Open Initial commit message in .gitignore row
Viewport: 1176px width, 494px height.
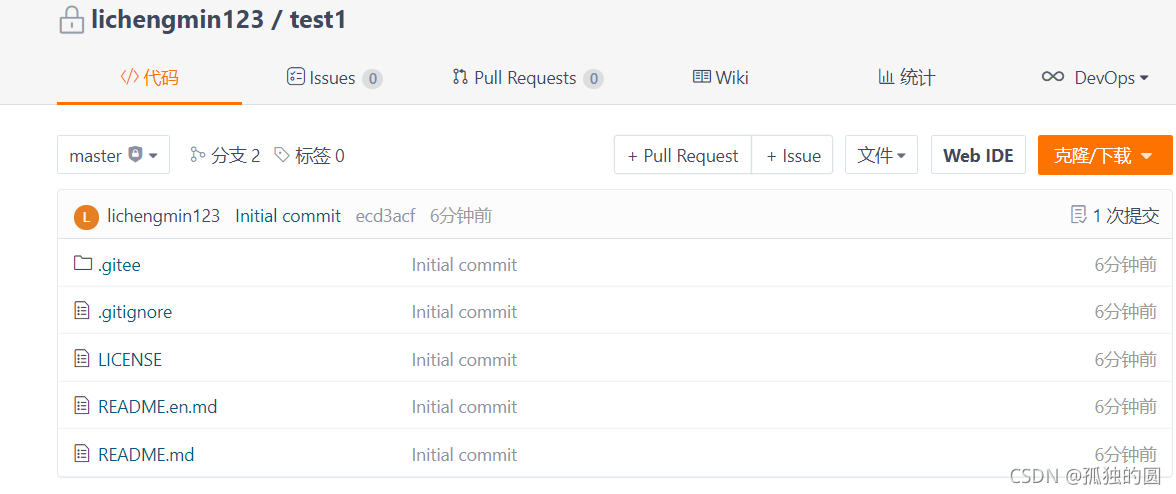tap(464, 312)
